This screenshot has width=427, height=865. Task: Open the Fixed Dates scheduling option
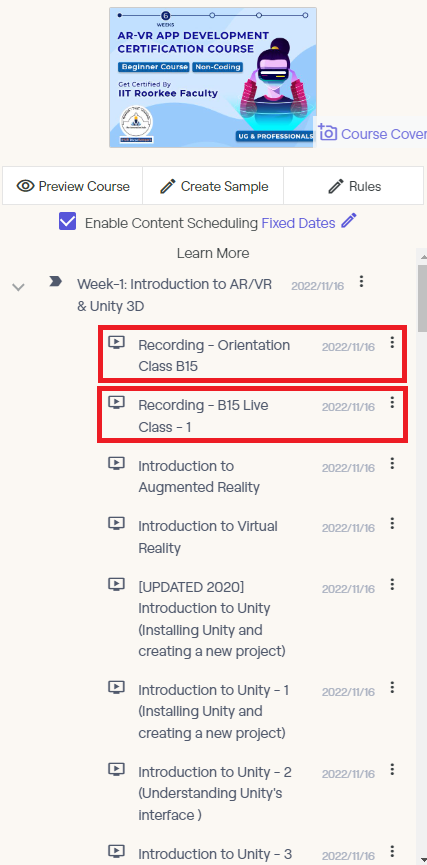tap(298, 223)
